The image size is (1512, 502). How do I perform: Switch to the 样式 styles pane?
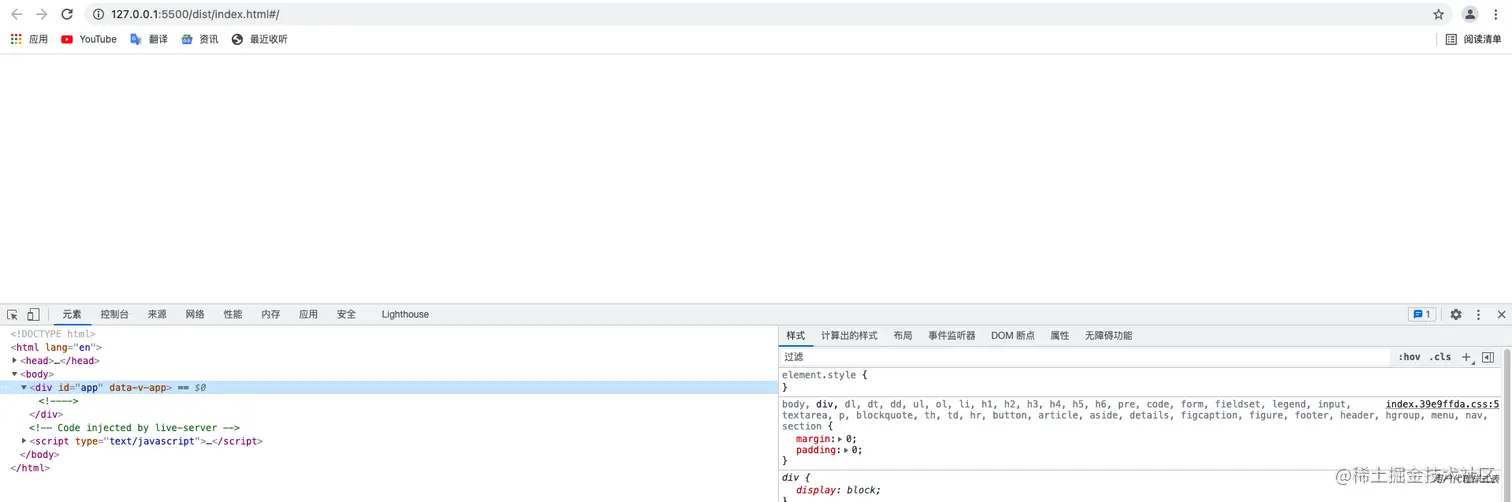[795, 336]
